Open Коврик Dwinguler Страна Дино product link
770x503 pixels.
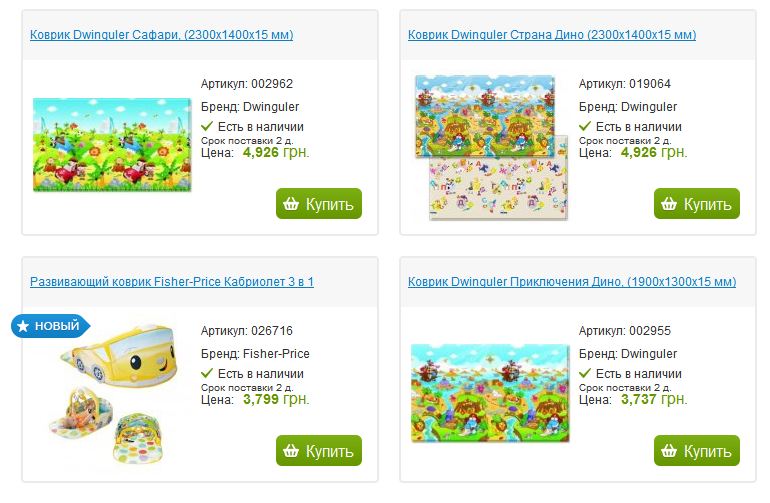pyautogui.click(x=552, y=35)
